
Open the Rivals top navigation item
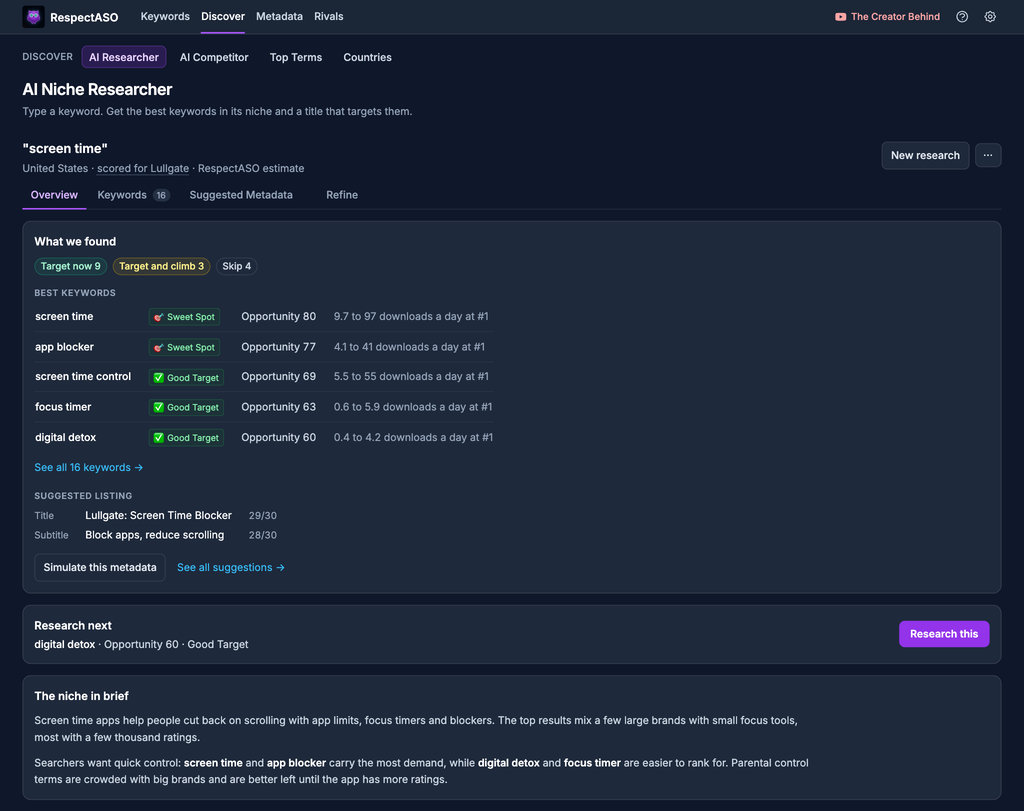click(x=328, y=16)
